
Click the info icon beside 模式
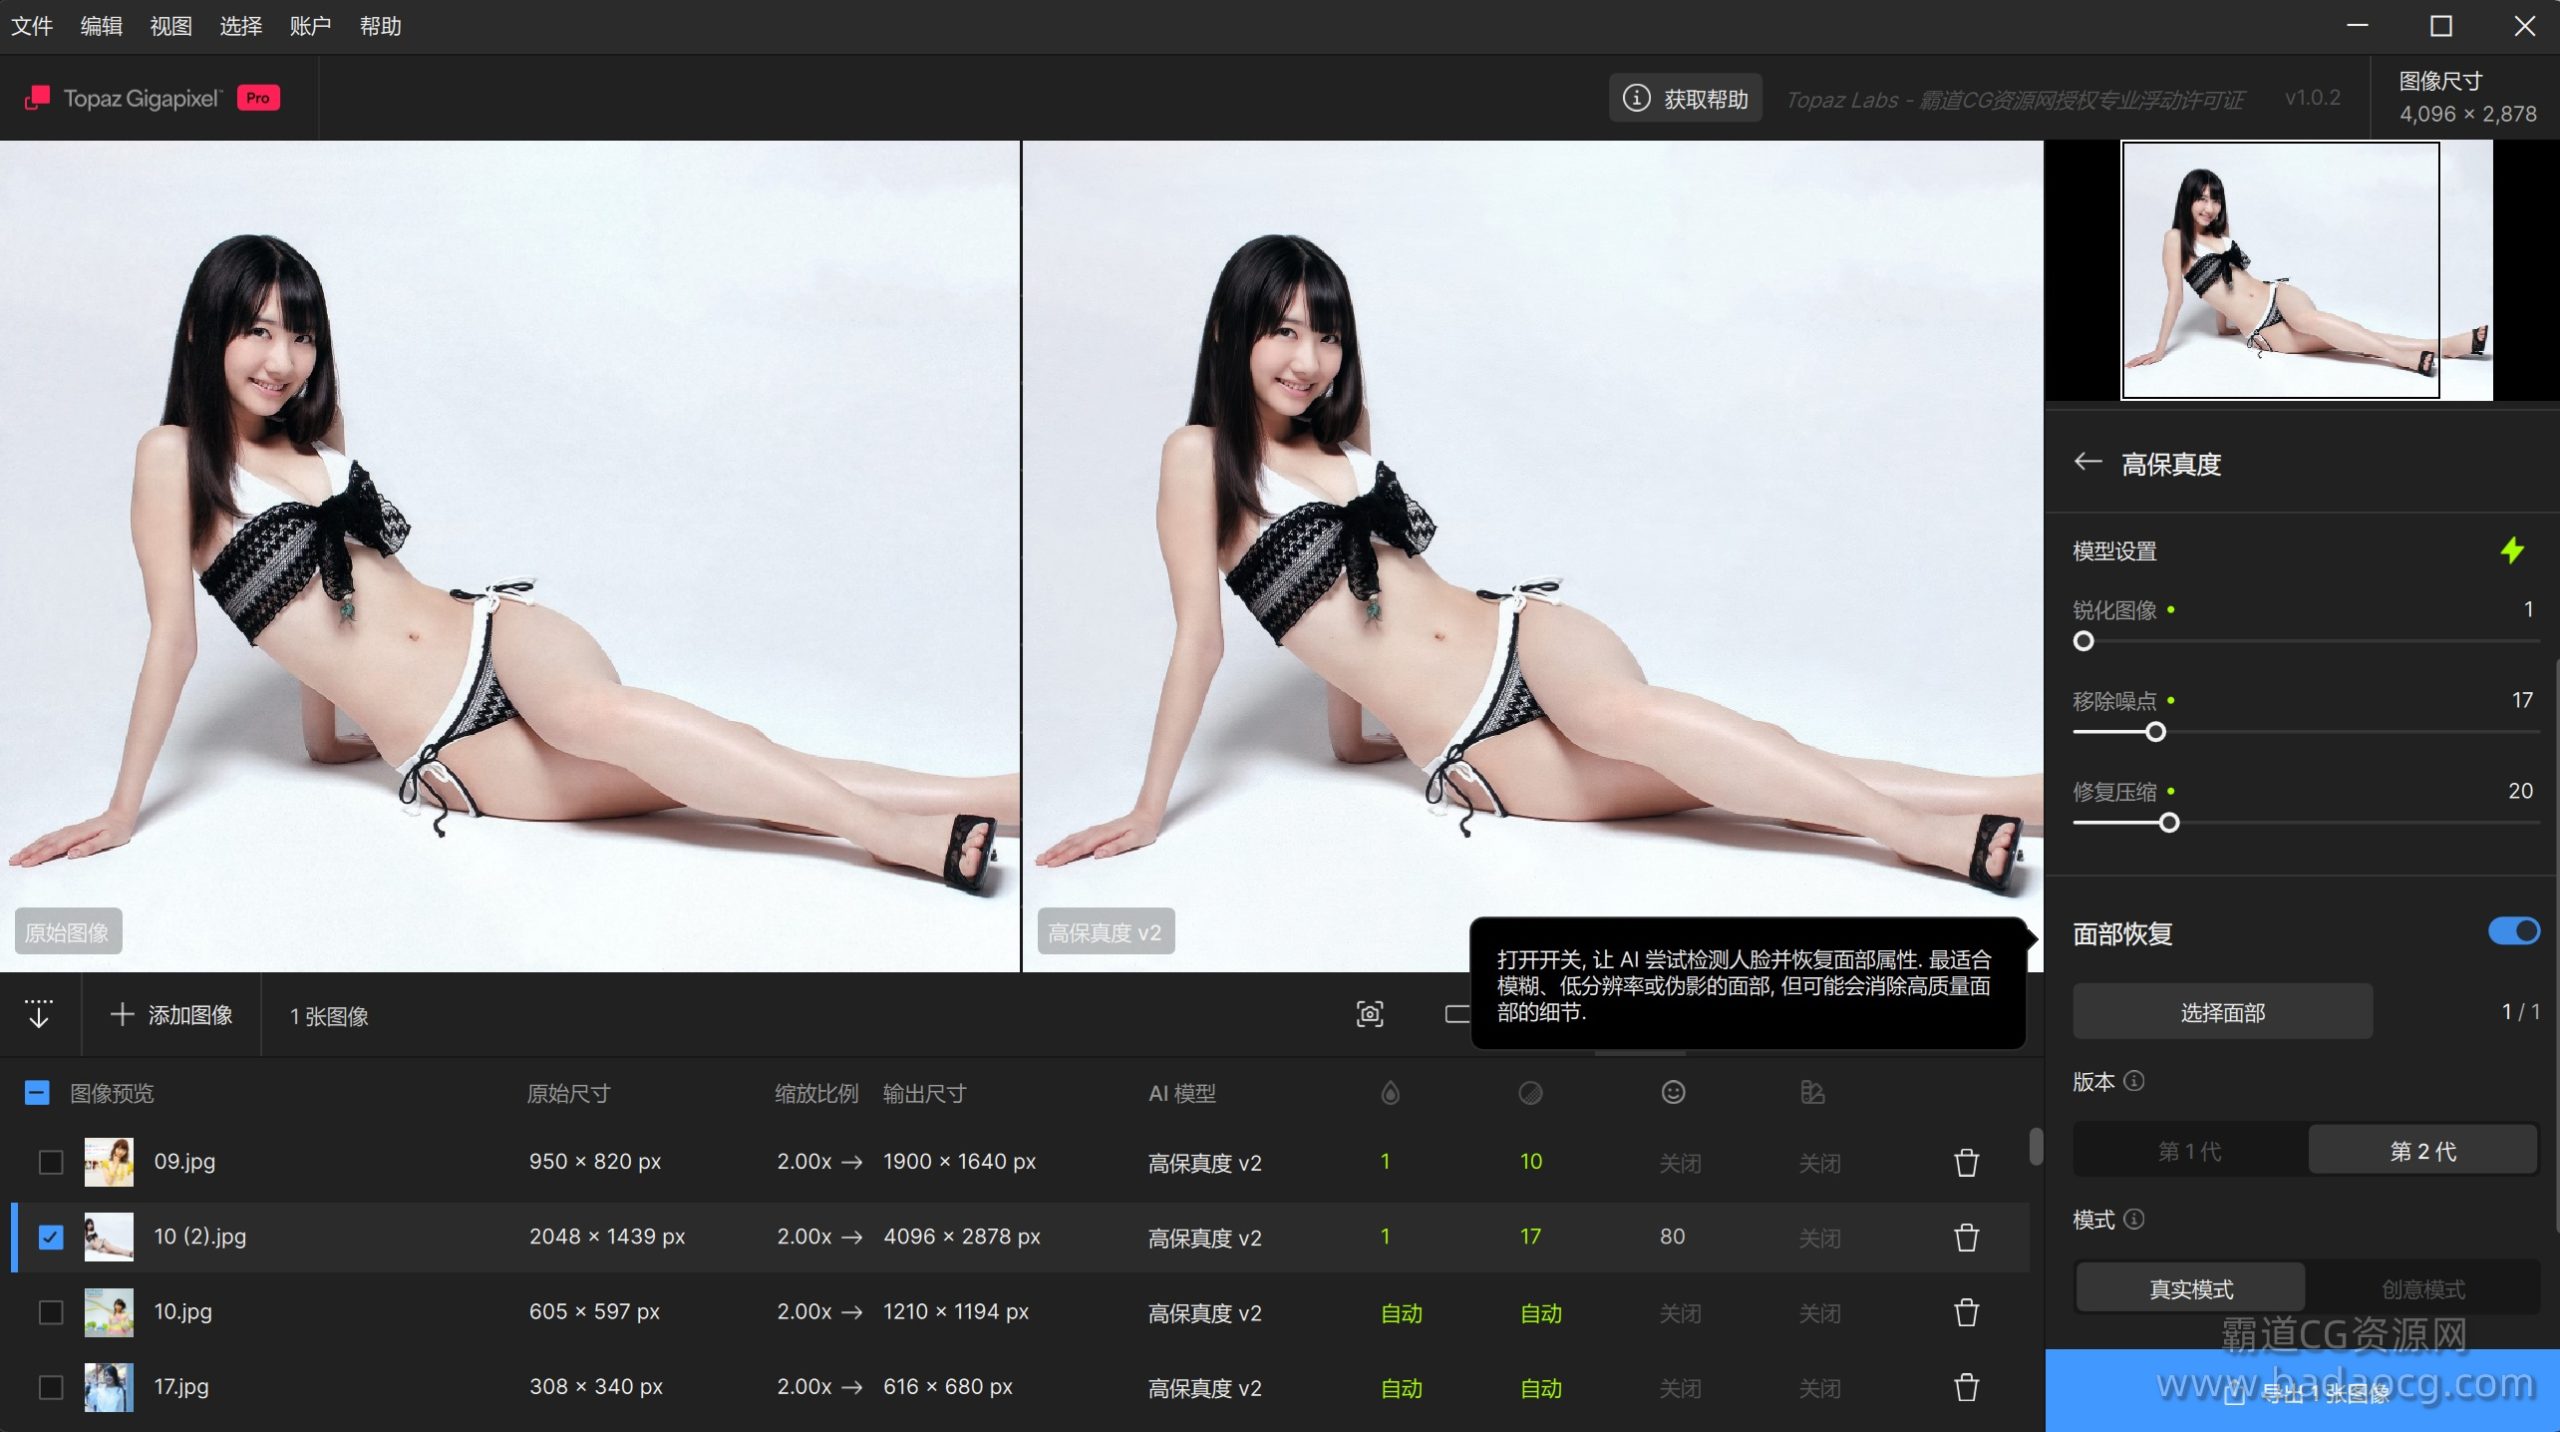tap(2134, 1219)
